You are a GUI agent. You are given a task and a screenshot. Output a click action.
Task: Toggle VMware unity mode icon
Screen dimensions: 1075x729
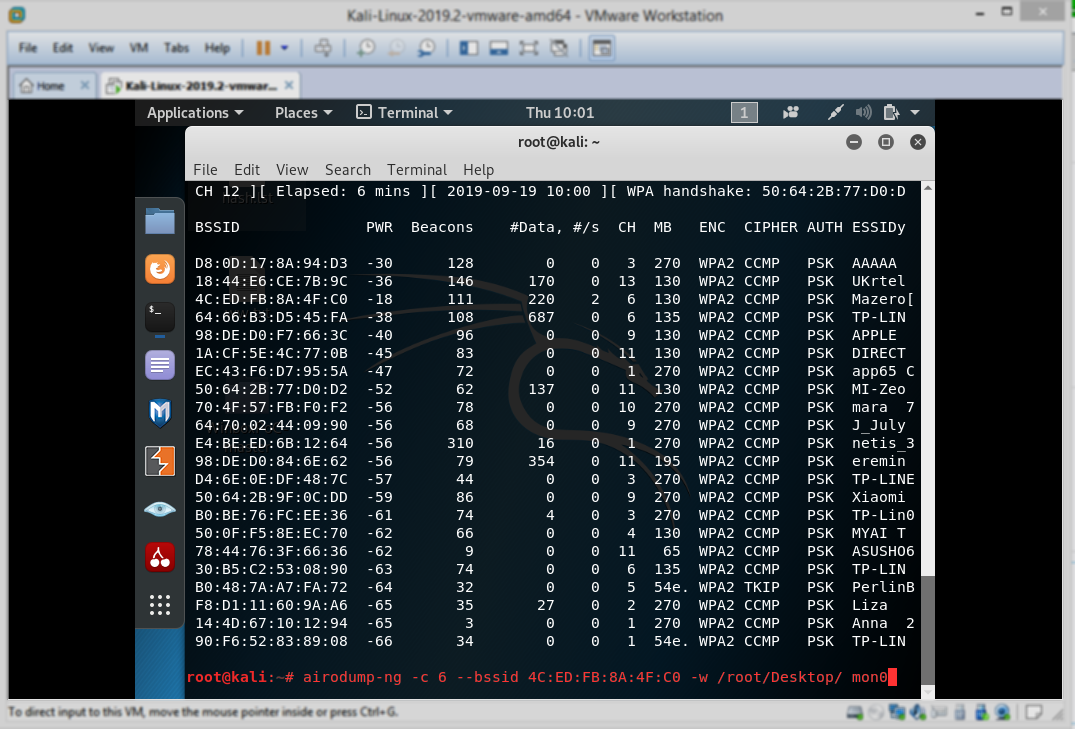(559, 48)
